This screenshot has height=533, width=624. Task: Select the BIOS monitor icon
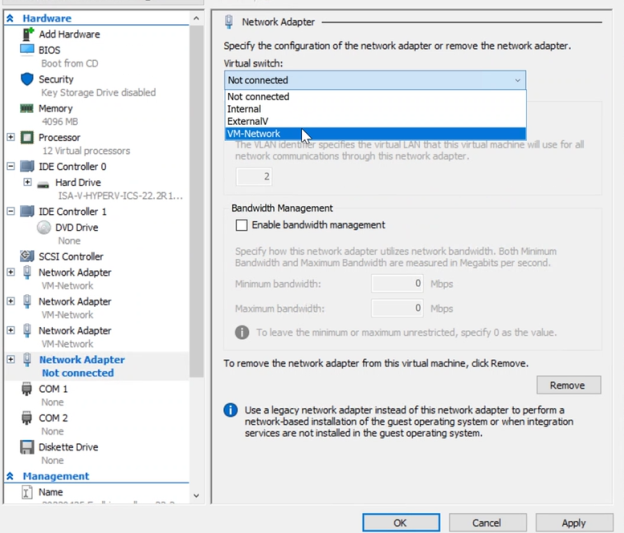pyautogui.click(x=27, y=50)
